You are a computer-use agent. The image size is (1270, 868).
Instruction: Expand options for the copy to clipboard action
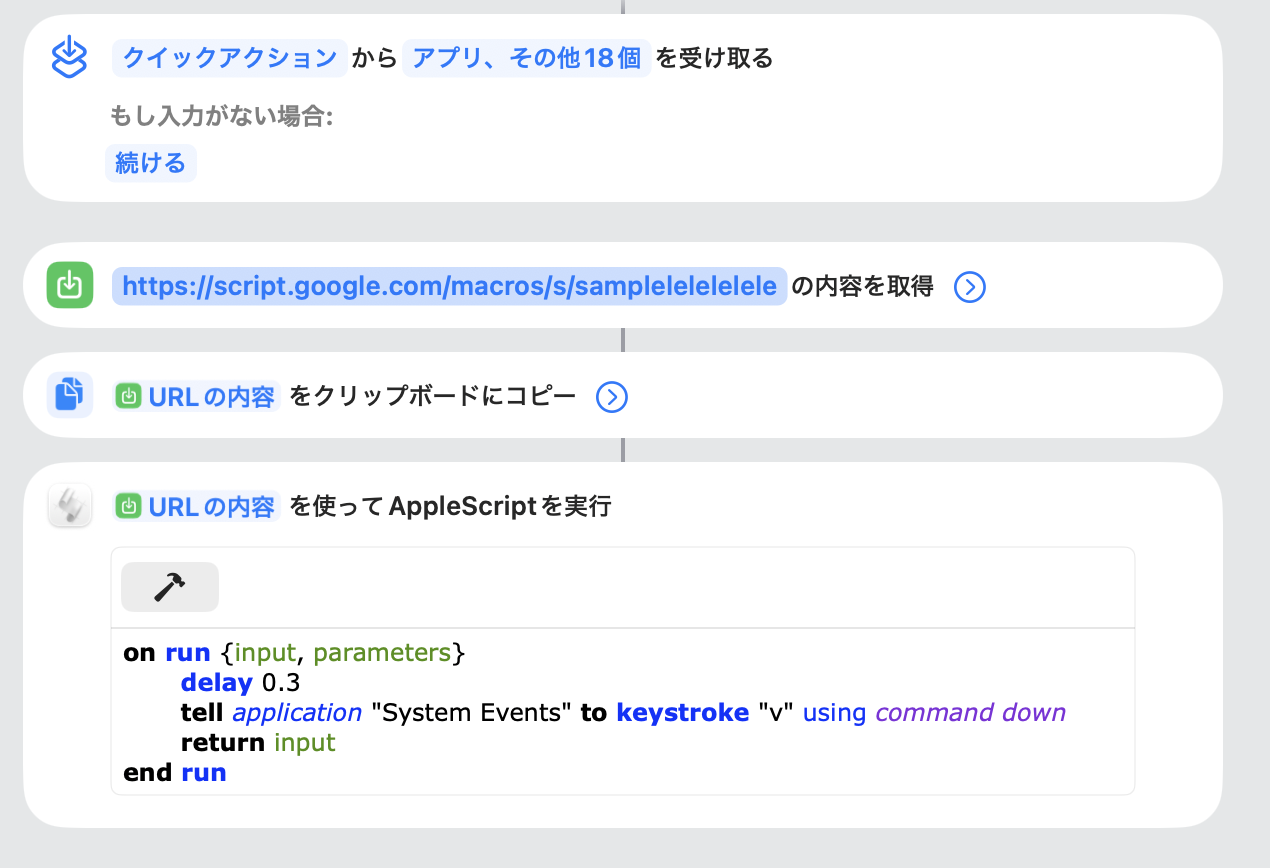click(611, 397)
